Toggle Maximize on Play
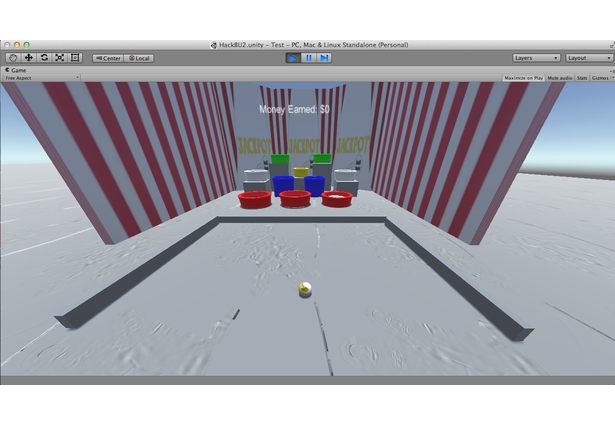 pos(524,78)
